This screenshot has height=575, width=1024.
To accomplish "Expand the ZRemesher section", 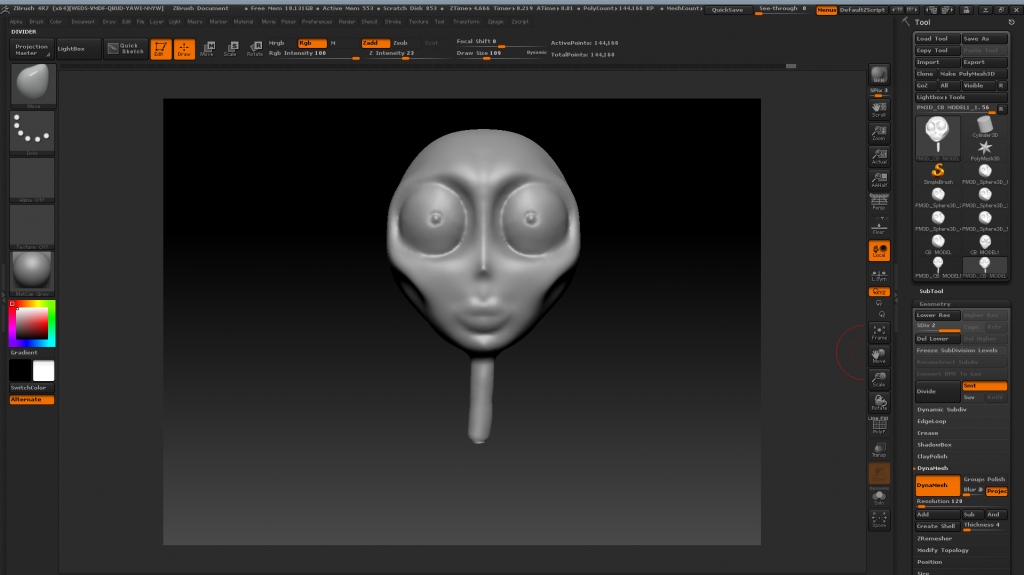I will pyautogui.click(x=936, y=538).
